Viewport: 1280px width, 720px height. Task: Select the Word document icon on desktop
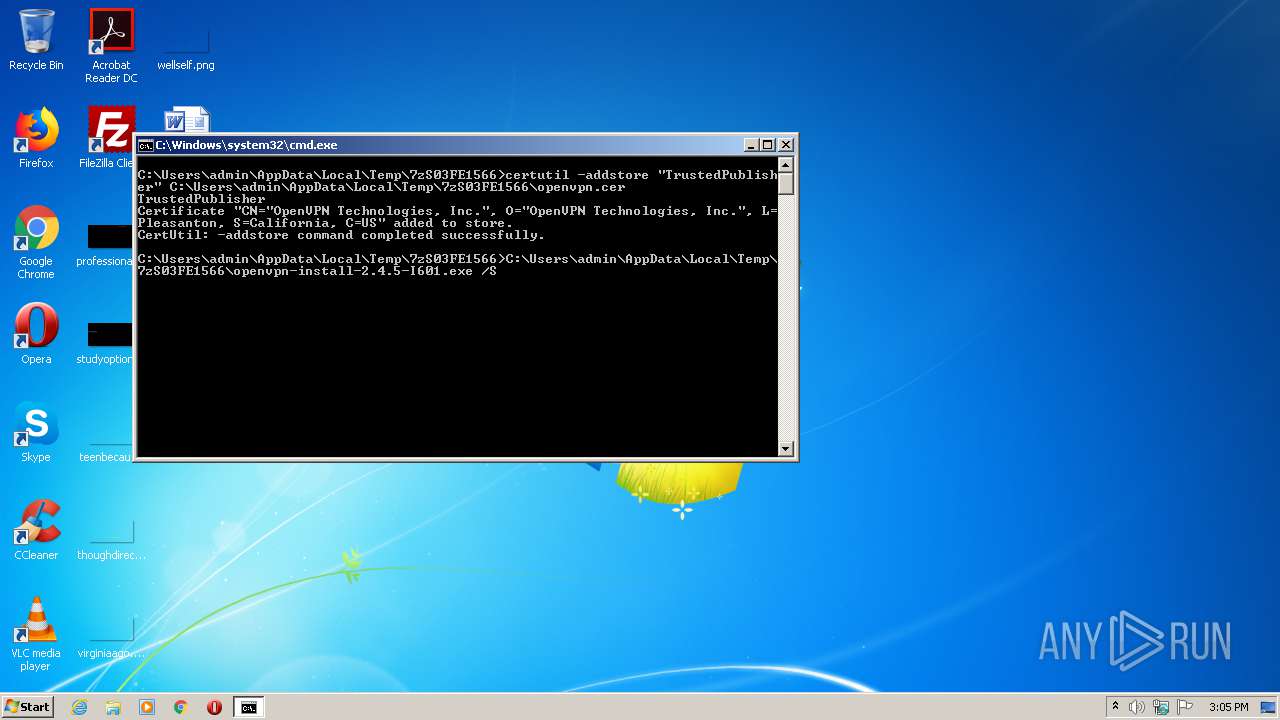pos(186,120)
